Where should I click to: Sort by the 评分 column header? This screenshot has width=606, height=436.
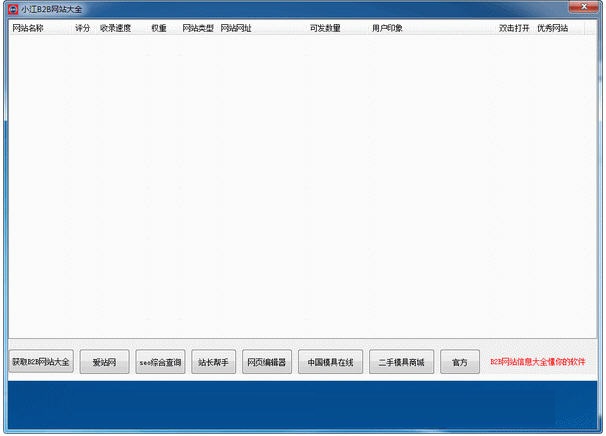coord(82,28)
